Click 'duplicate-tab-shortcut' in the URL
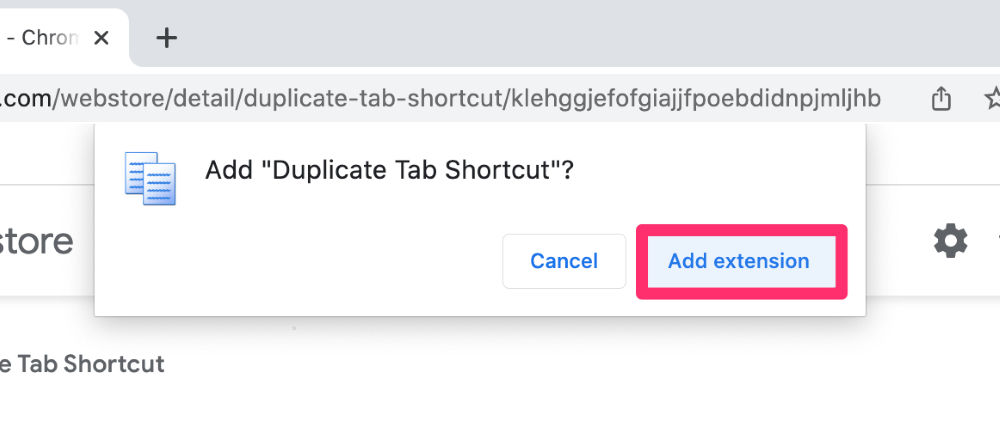This screenshot has width=1000, height=435. 375,98
